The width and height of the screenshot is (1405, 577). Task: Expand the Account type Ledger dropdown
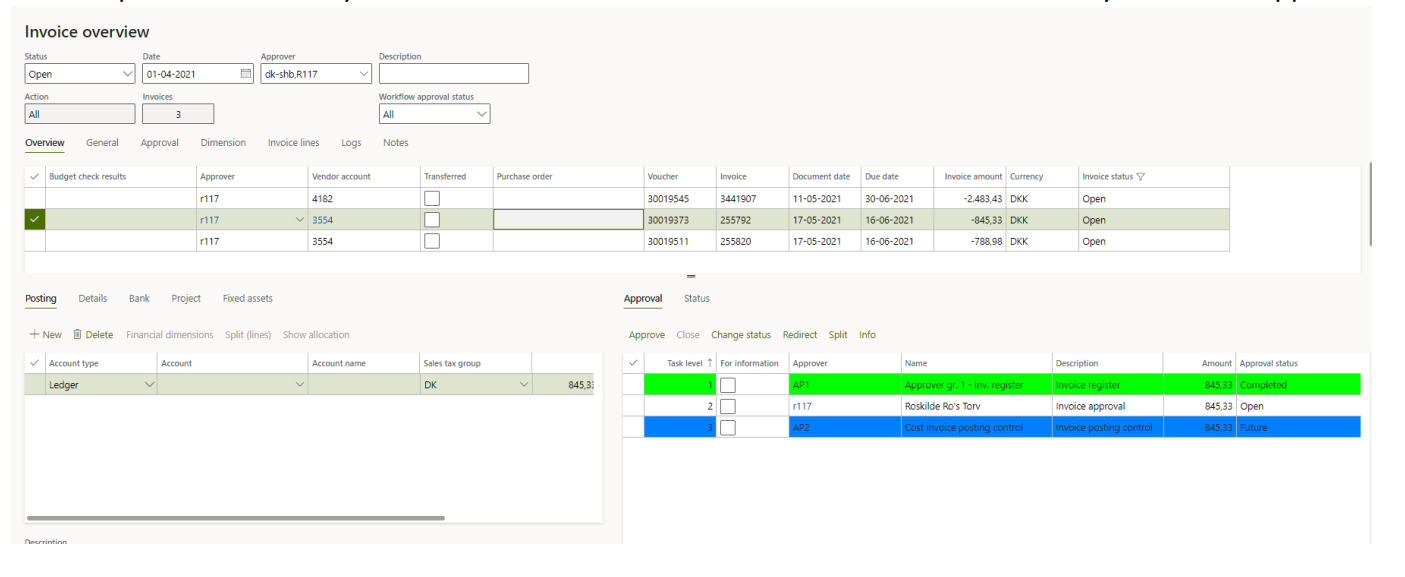[x=150, y=385]
